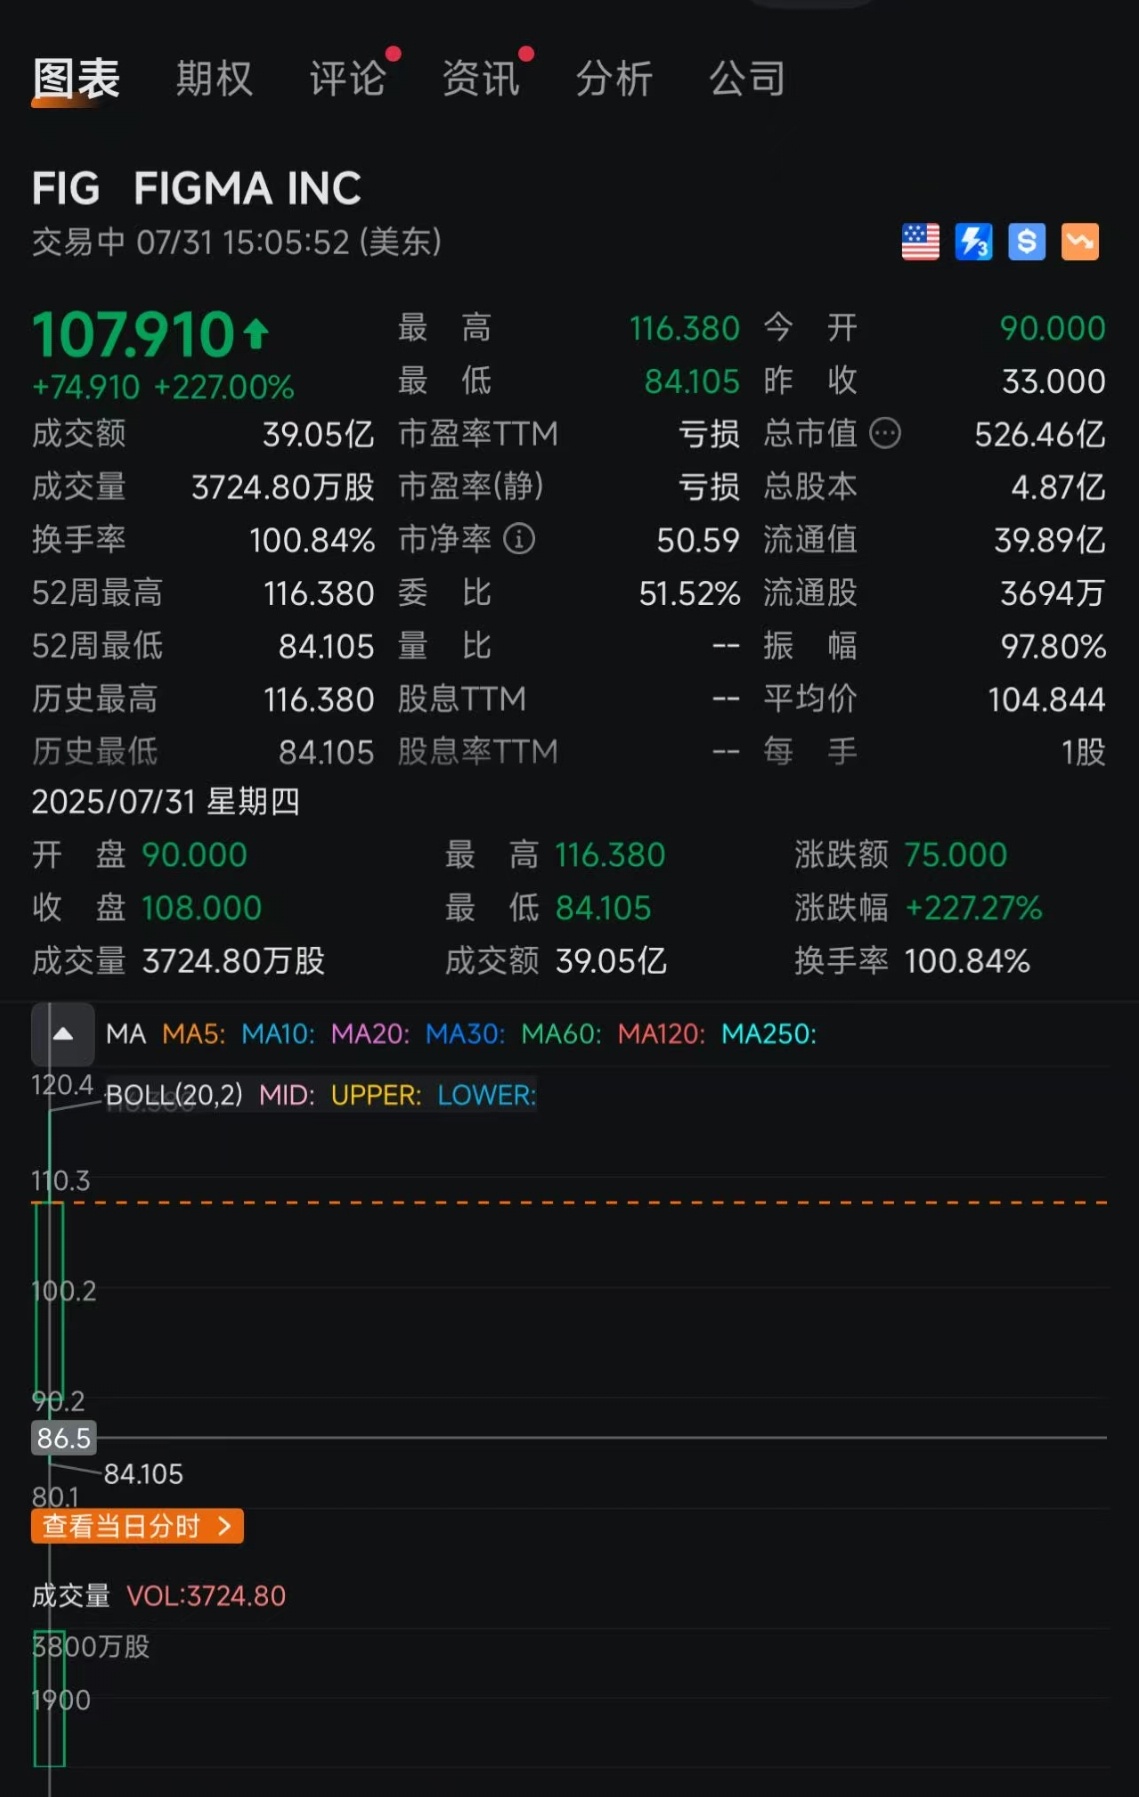1139x1797 pixels.
Task: Open the 公司 tab
Action: tap(747, 79)
